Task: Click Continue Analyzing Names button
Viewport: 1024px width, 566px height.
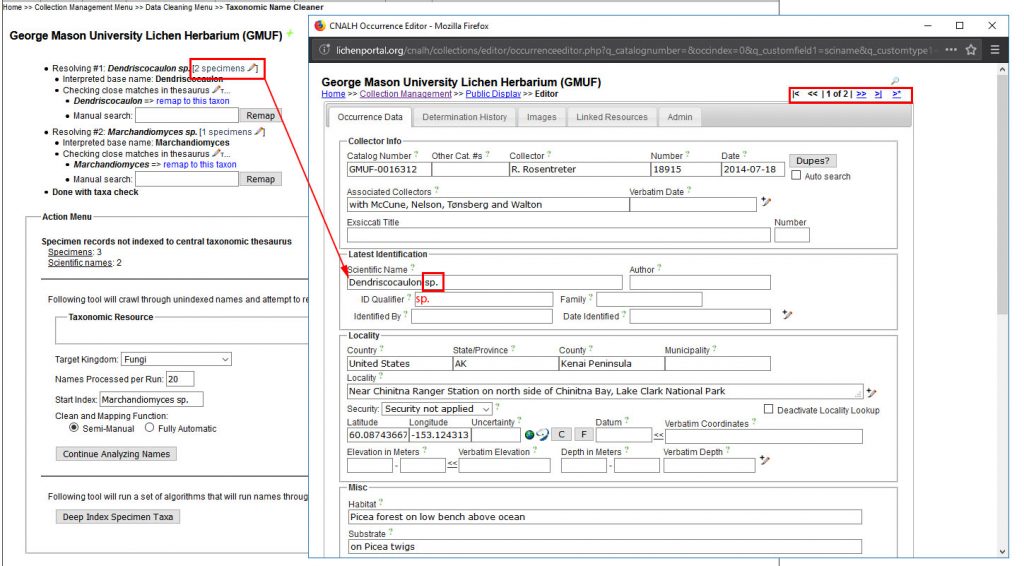Action: point(116,454)
